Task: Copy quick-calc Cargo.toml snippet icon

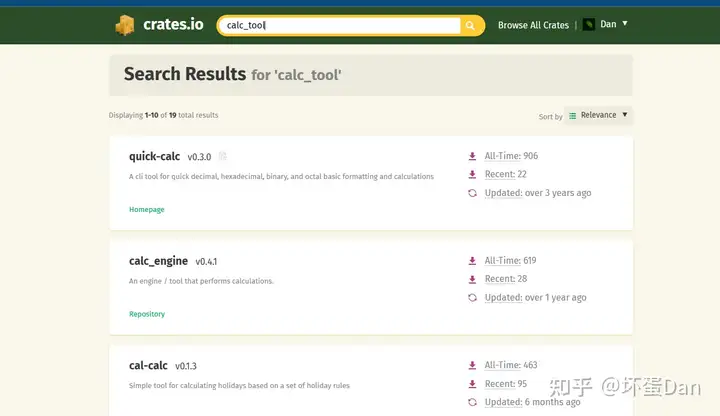Action: click(223, 157)
